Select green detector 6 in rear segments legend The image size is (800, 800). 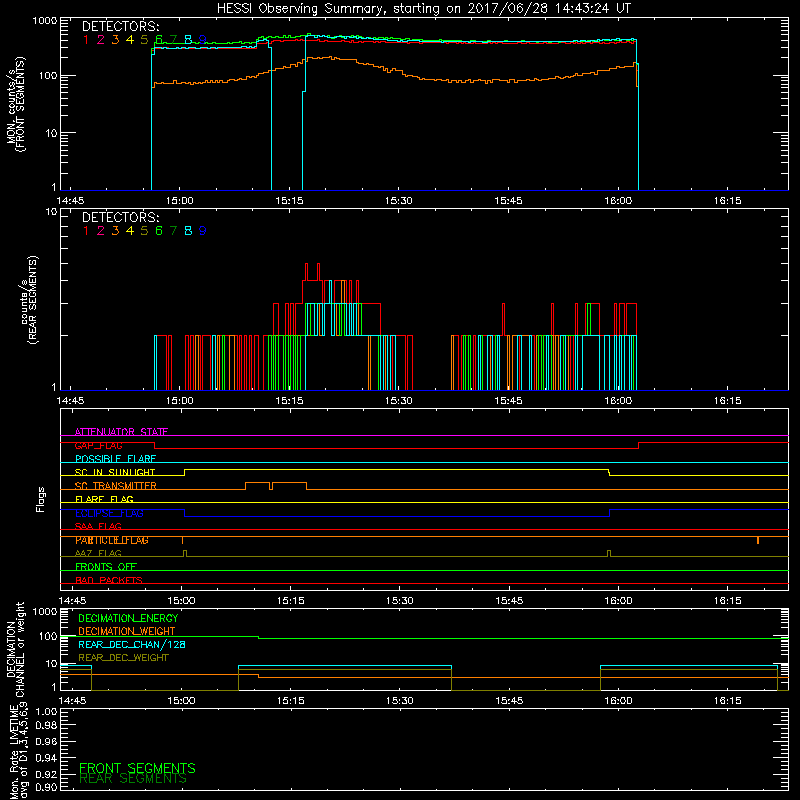tap(159, 231)
